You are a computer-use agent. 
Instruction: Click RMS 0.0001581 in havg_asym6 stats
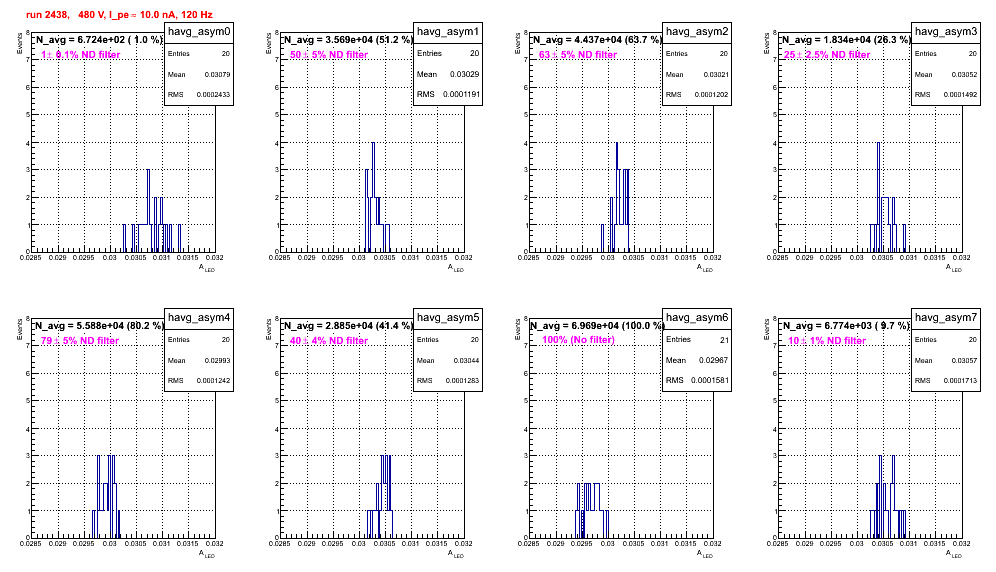click(697, 381)
